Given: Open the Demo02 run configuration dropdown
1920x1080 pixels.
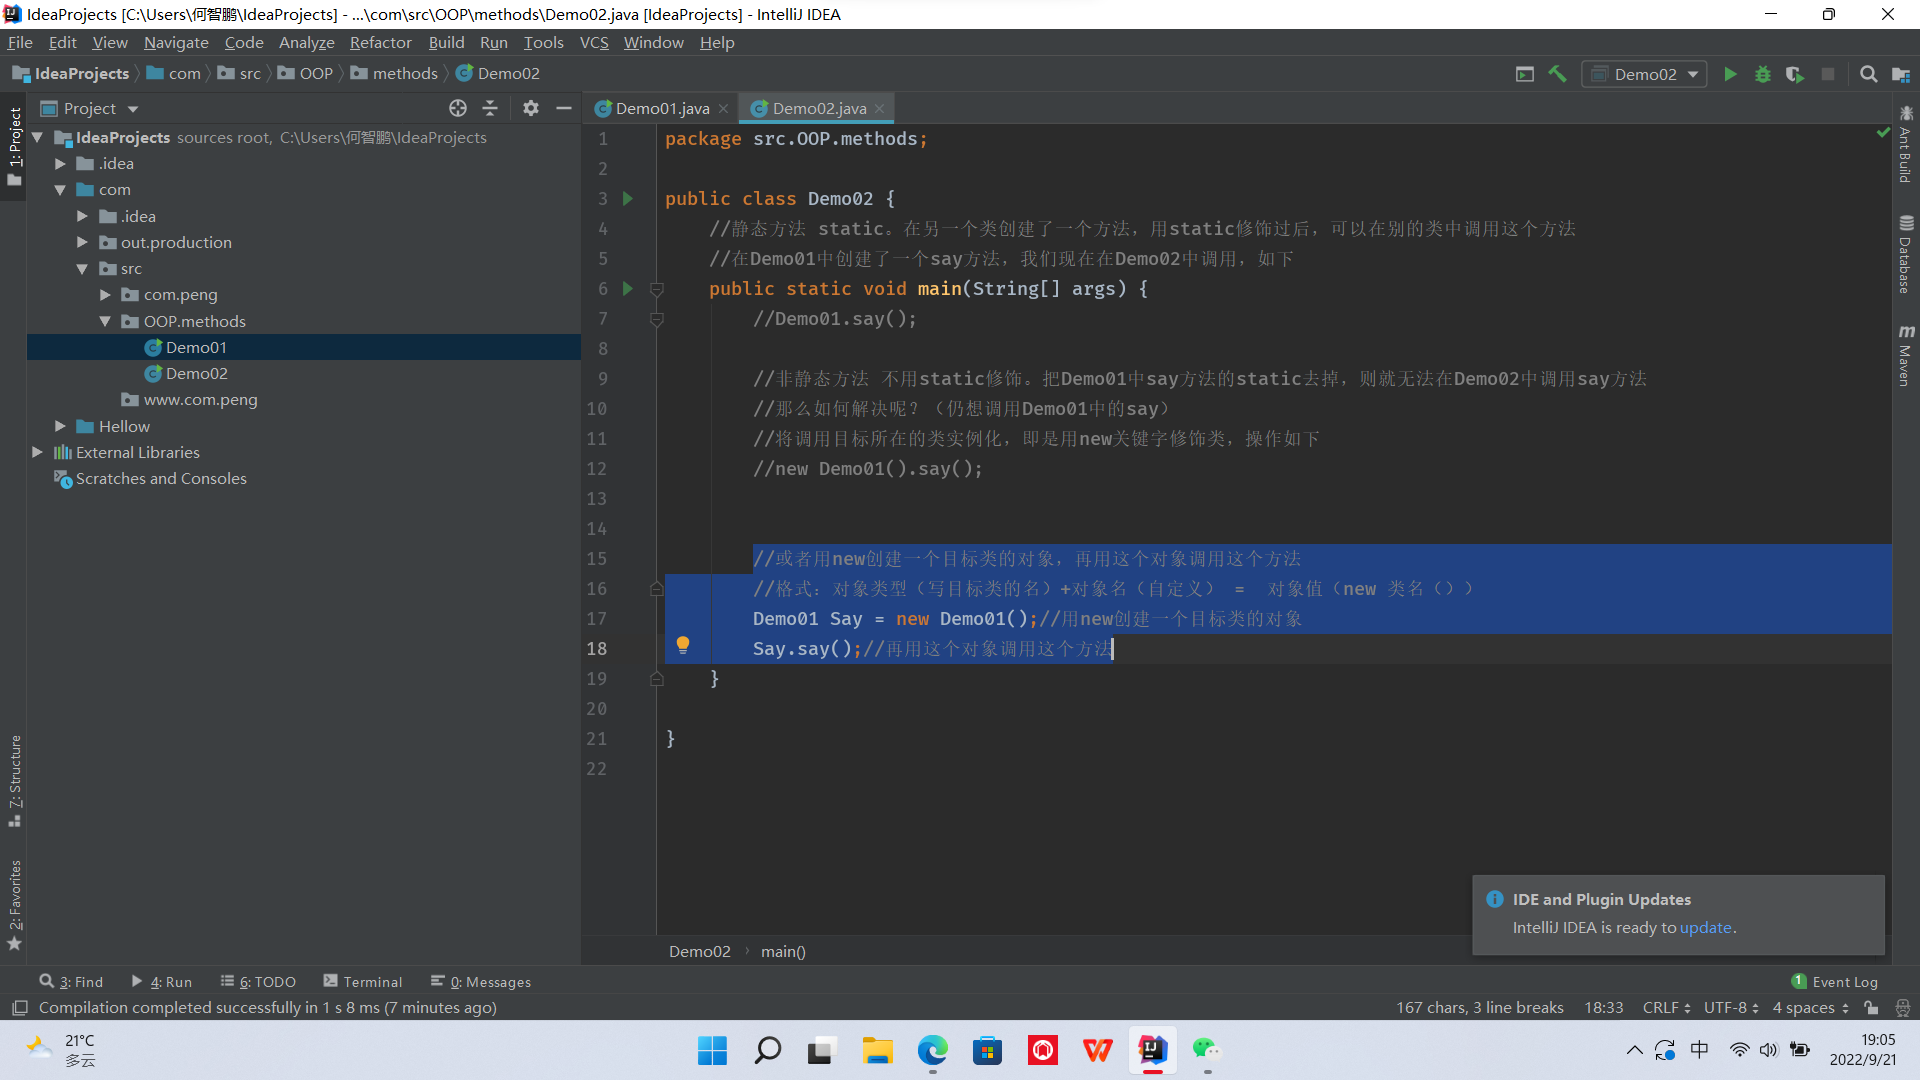Looking at the screenshot, I should (x=1645, y=74).
